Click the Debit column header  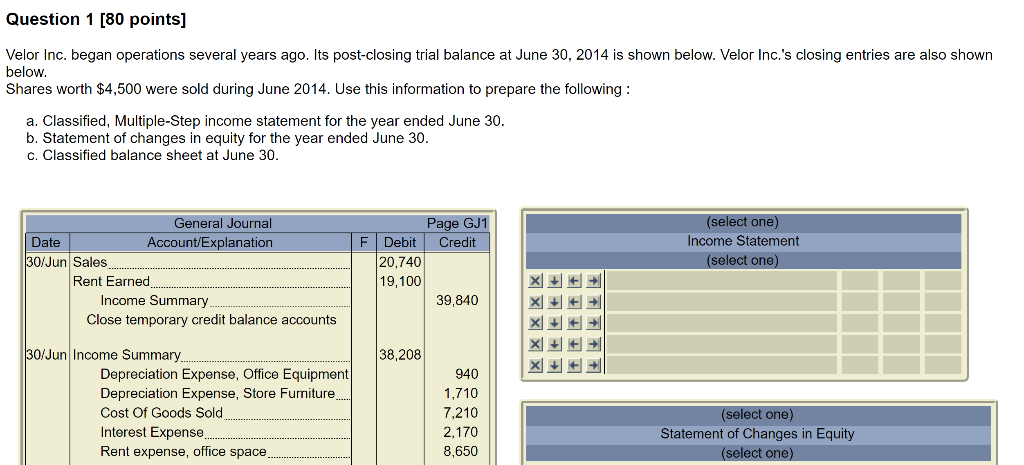[x=400, y=242]
